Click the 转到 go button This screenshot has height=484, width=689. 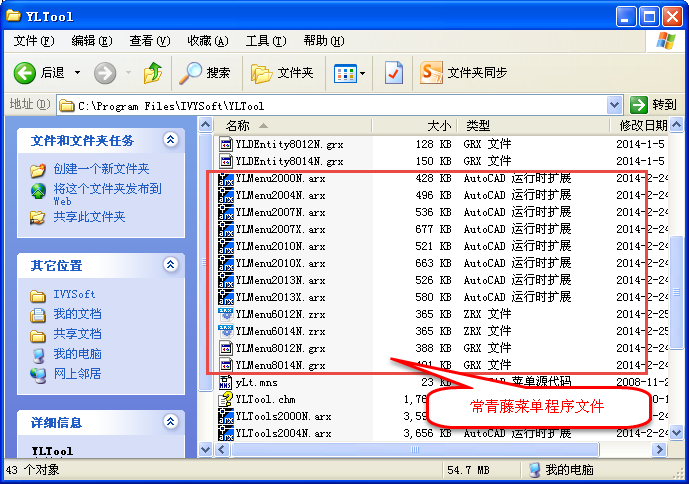click(653, 105)
